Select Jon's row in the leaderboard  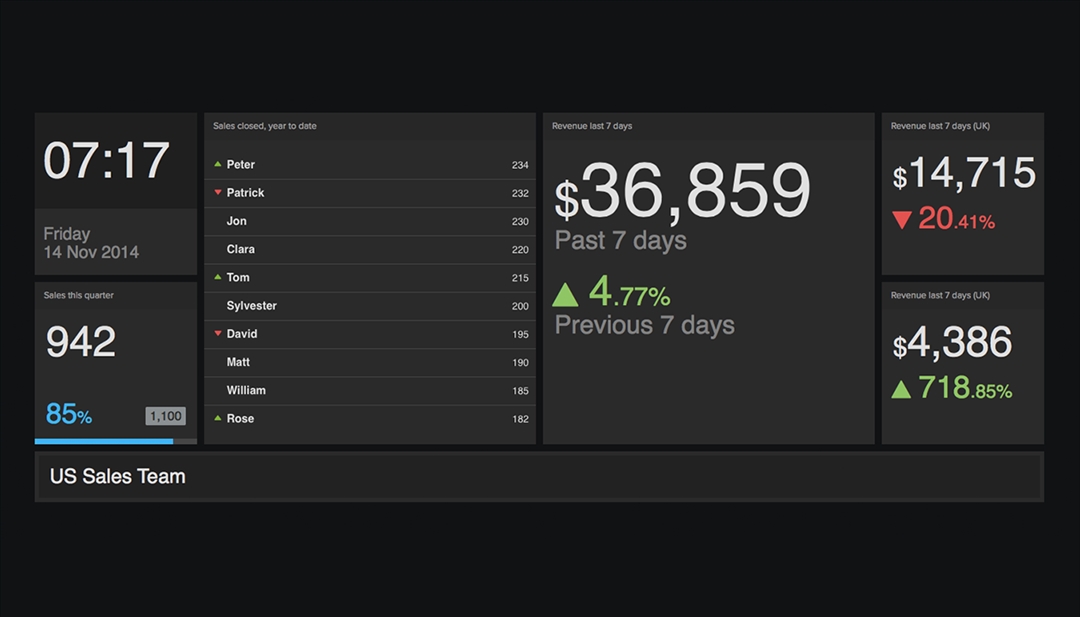tap(370, 221)
